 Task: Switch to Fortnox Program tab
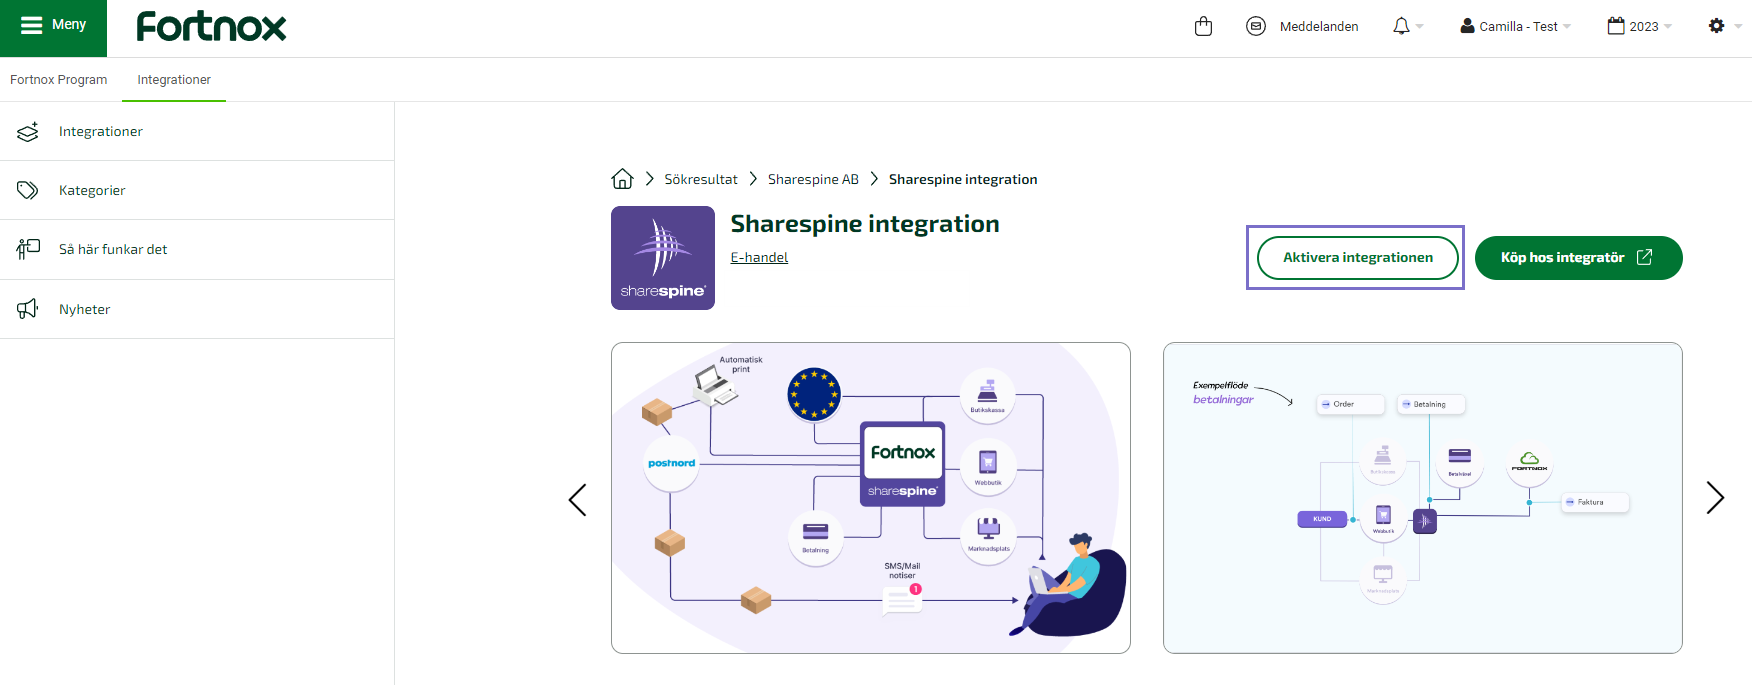59,80
